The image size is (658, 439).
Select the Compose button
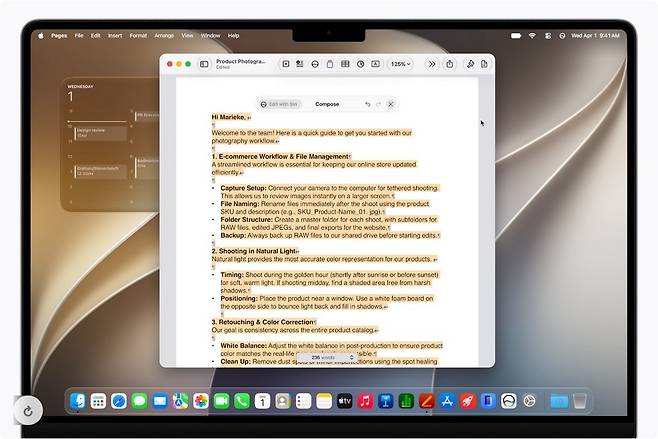tap(327, 104)
